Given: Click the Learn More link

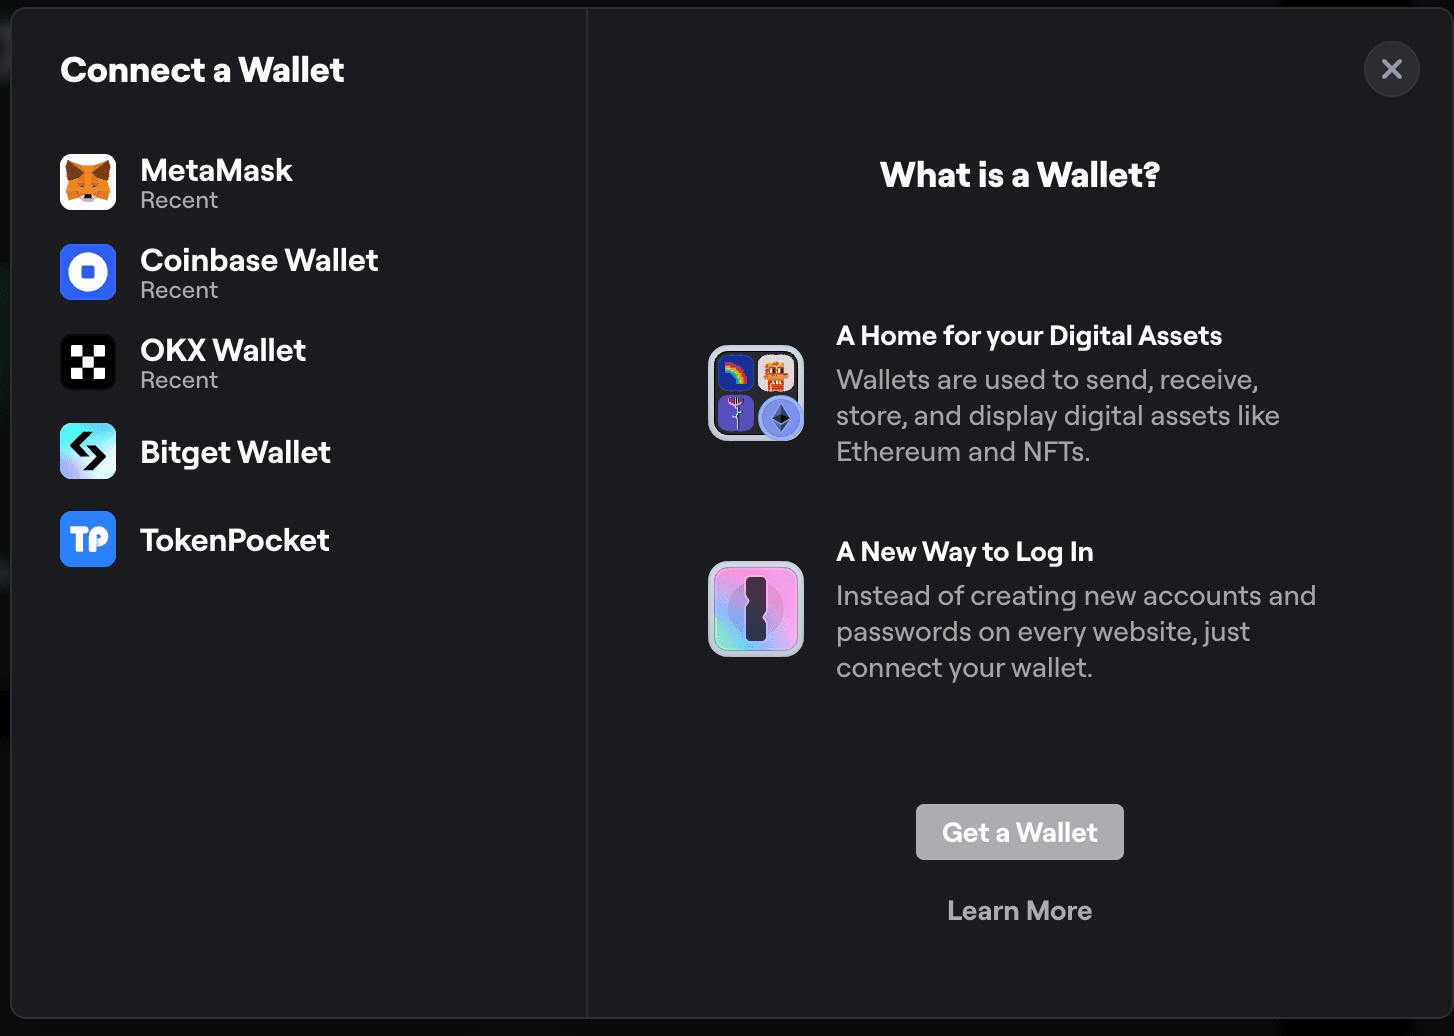Looking at the screenshot, I should (1019, 910).
